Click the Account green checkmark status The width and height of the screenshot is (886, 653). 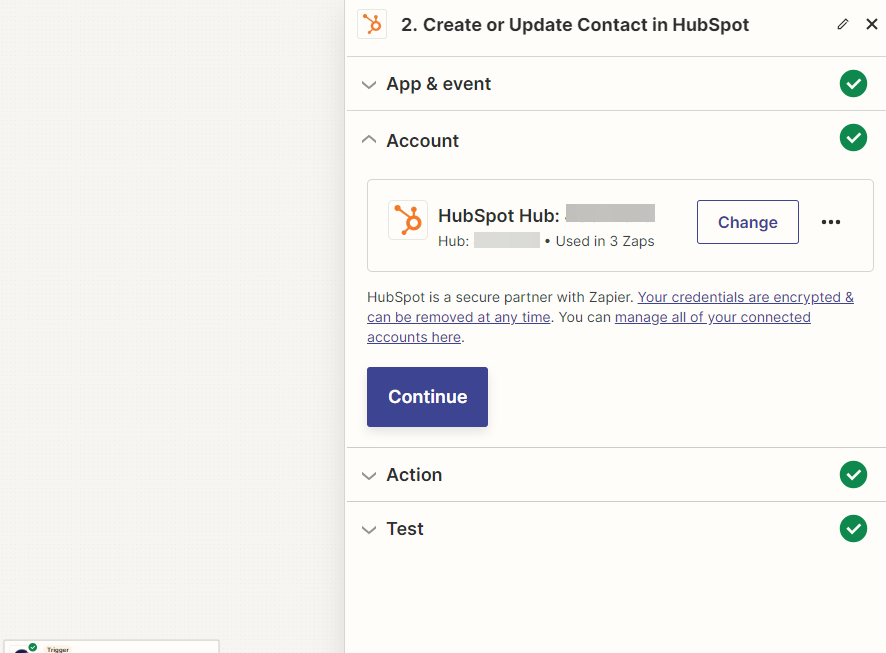click(x=853, y=138)
